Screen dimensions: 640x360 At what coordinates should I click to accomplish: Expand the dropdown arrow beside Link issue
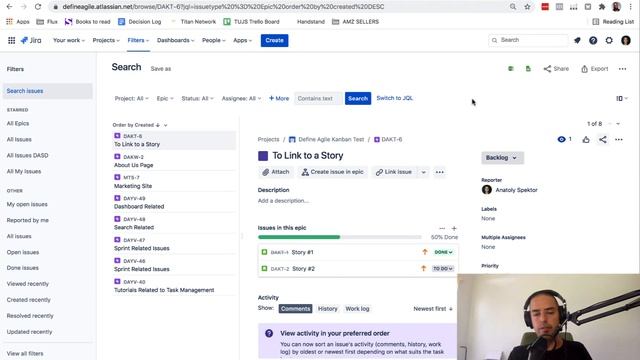coord(423,172)
